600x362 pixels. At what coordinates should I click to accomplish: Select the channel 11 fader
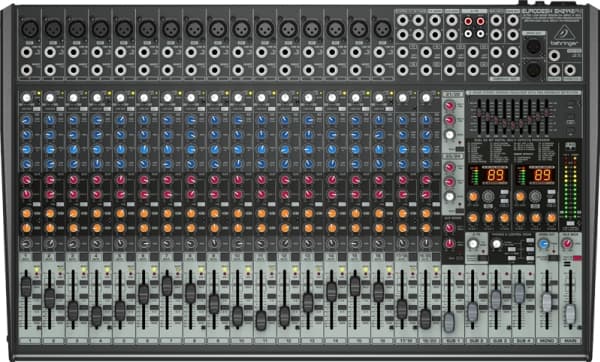(x=261, y=320)
